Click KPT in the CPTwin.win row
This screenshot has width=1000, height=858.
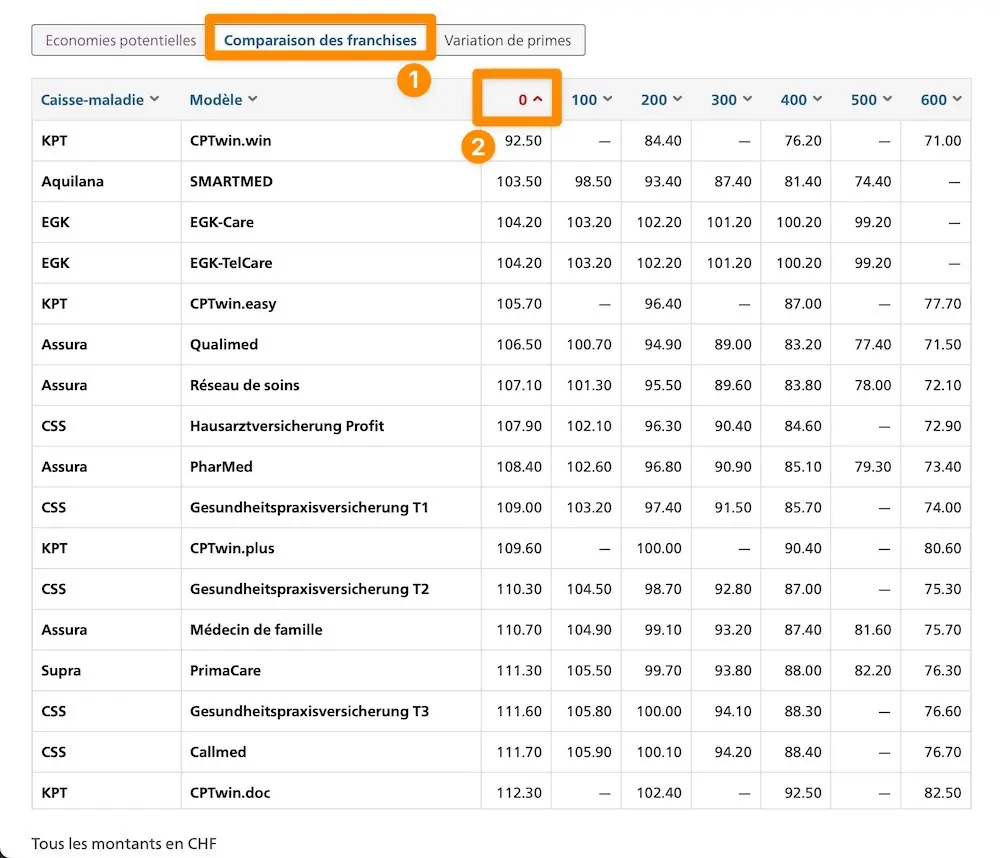click(x=54, y=140)
